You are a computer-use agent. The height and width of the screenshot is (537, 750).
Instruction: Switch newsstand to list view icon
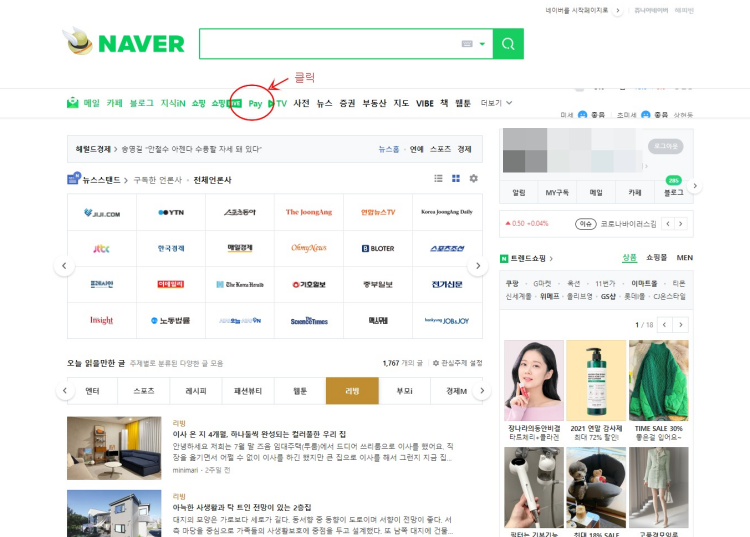coord(438,178)
